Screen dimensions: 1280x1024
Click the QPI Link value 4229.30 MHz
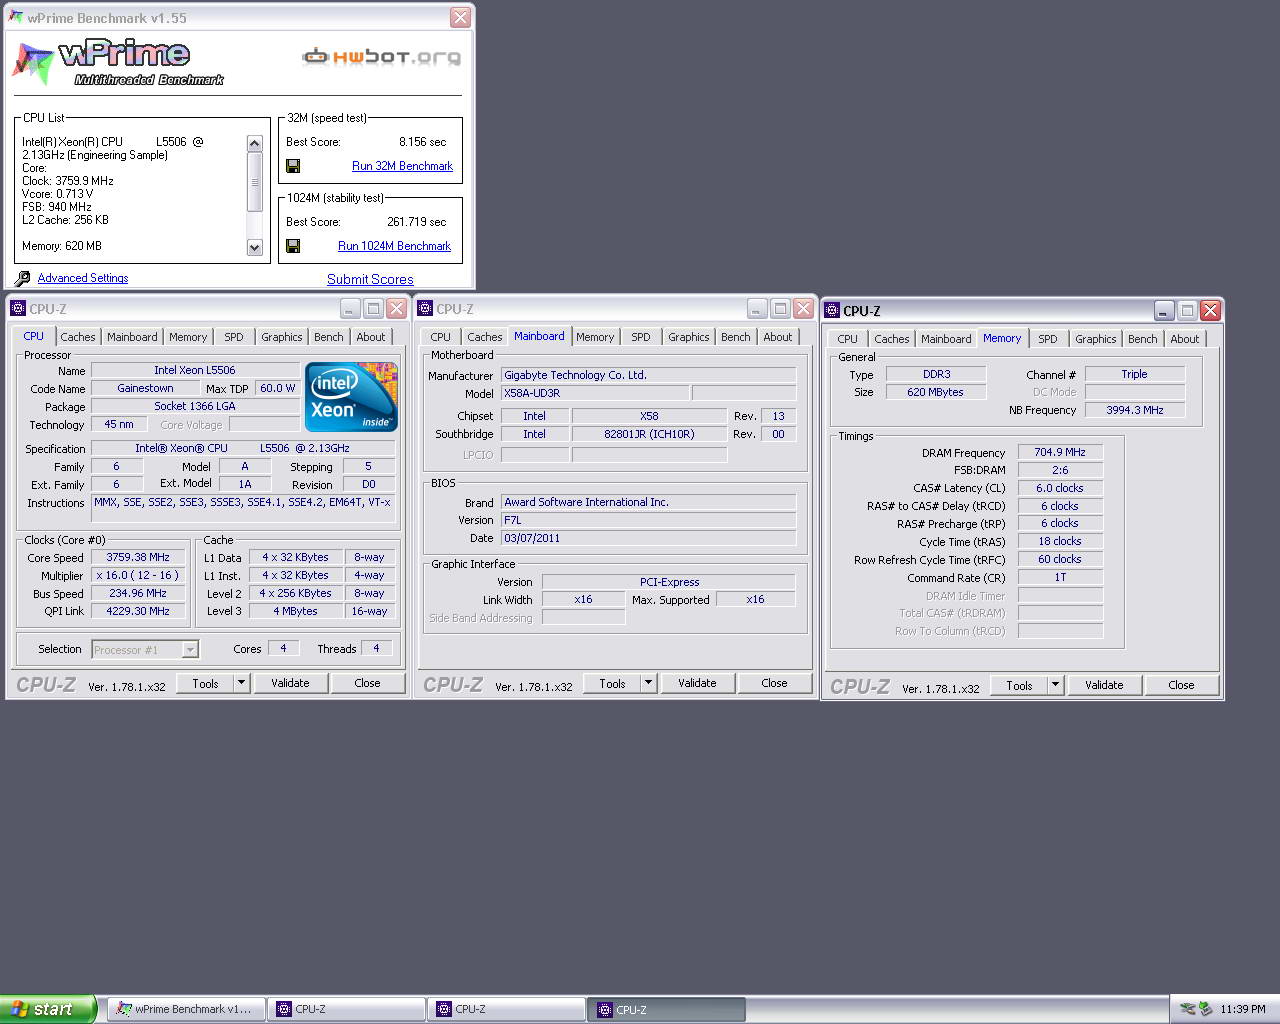pyautogui.click(x=138, y=611)
